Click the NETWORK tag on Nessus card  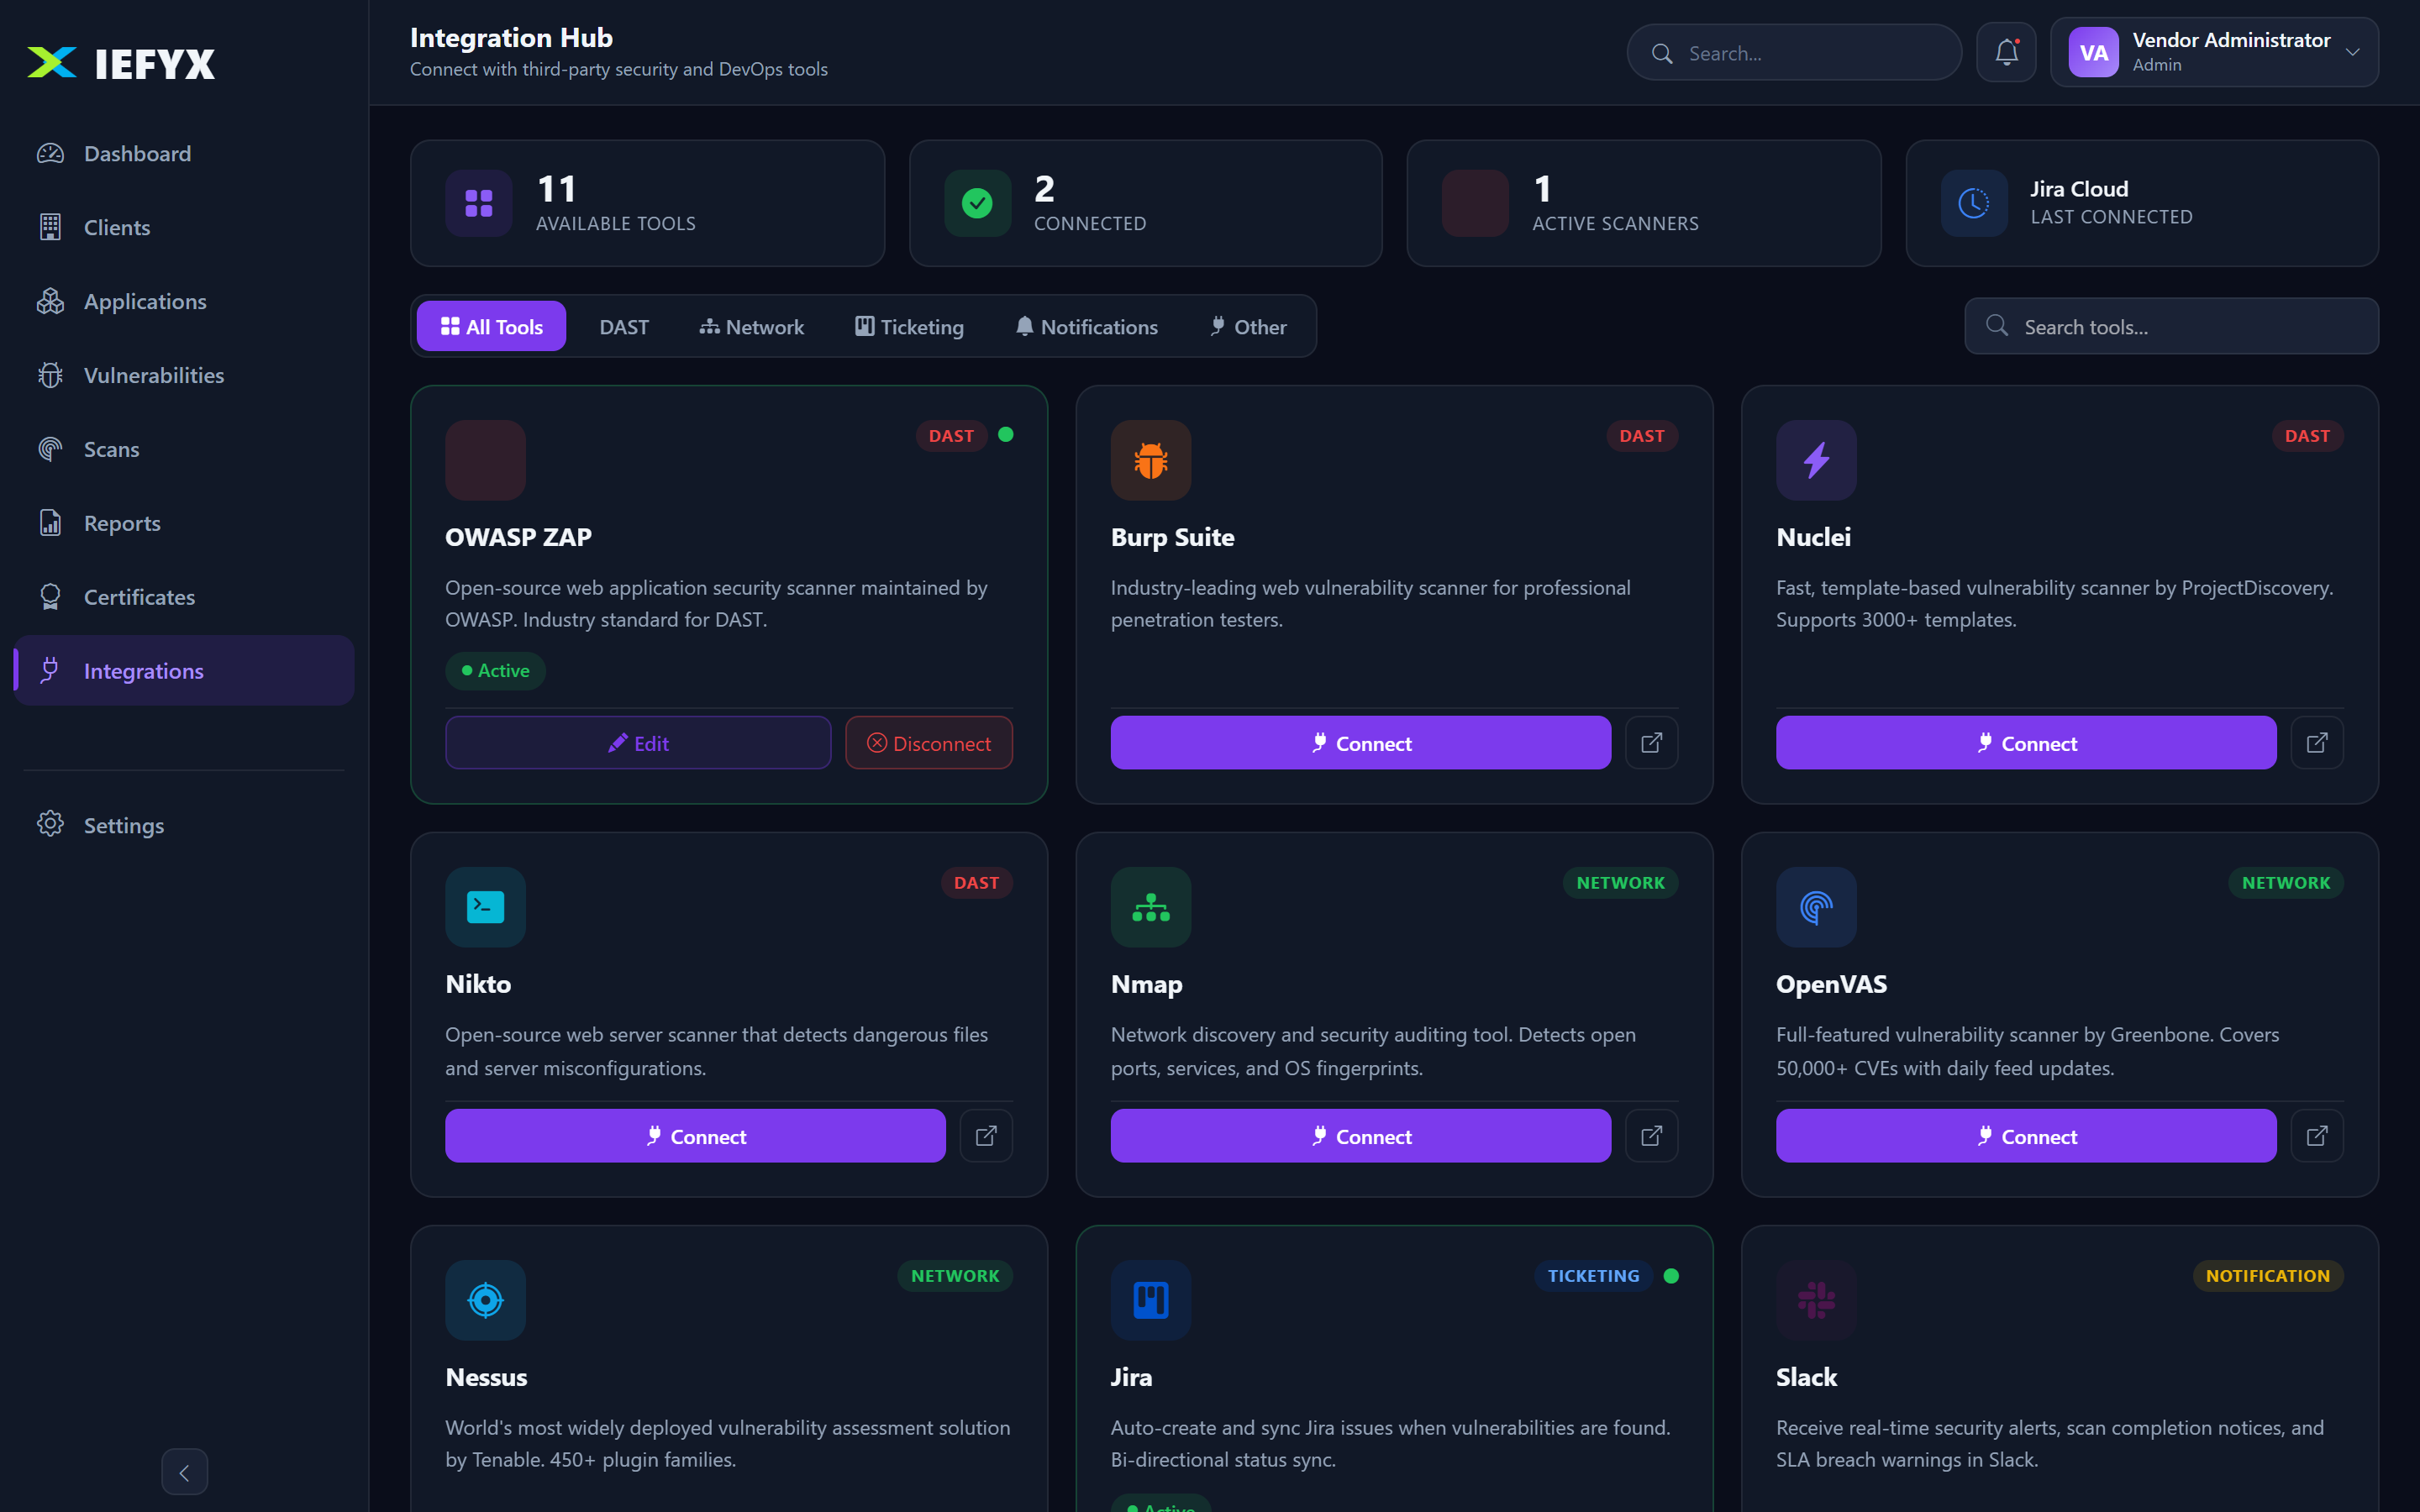point(955,1276)
